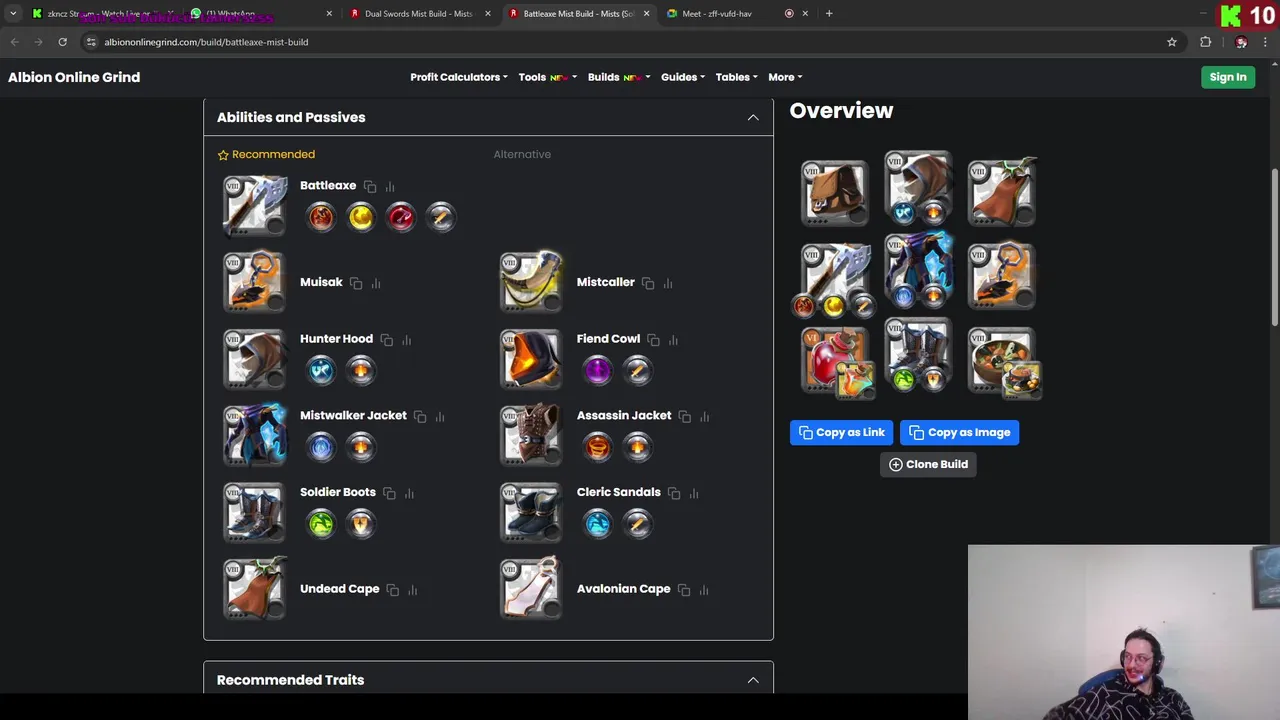This screenshot has height=720, width=1280.
Task: Click the Assassin Jacket item icon
Action: pos(532,435)
